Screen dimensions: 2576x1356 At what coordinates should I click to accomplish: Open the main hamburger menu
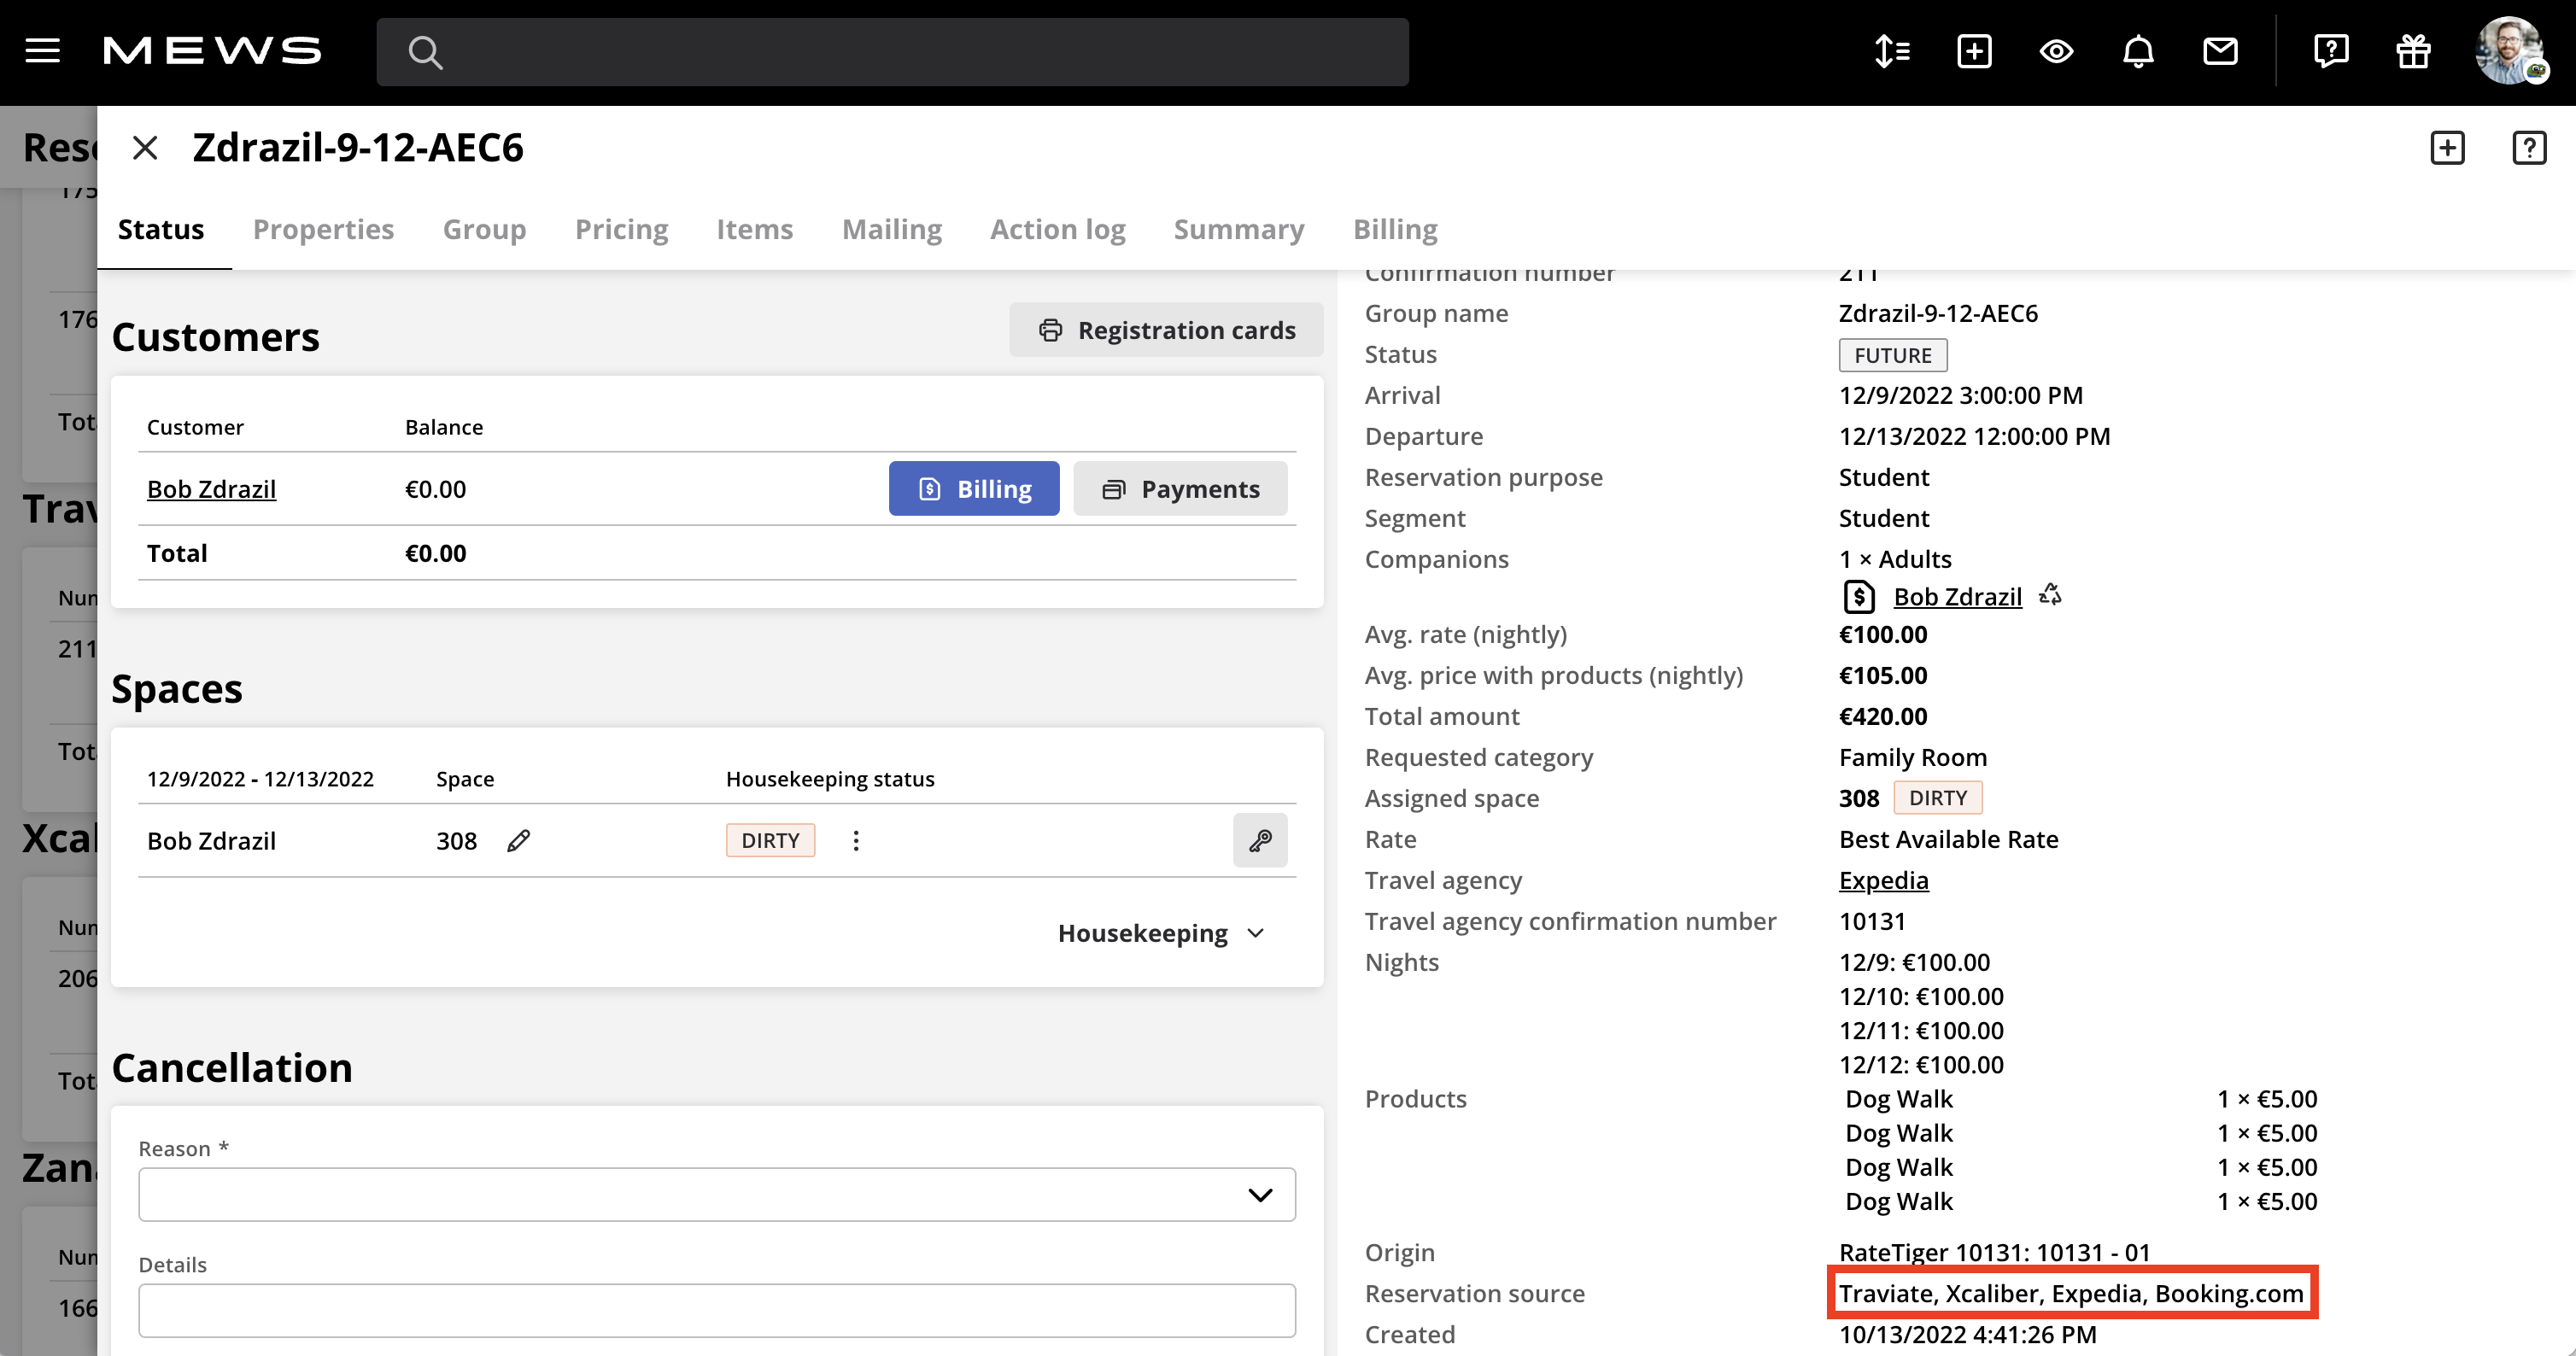[x=42, y=51]
